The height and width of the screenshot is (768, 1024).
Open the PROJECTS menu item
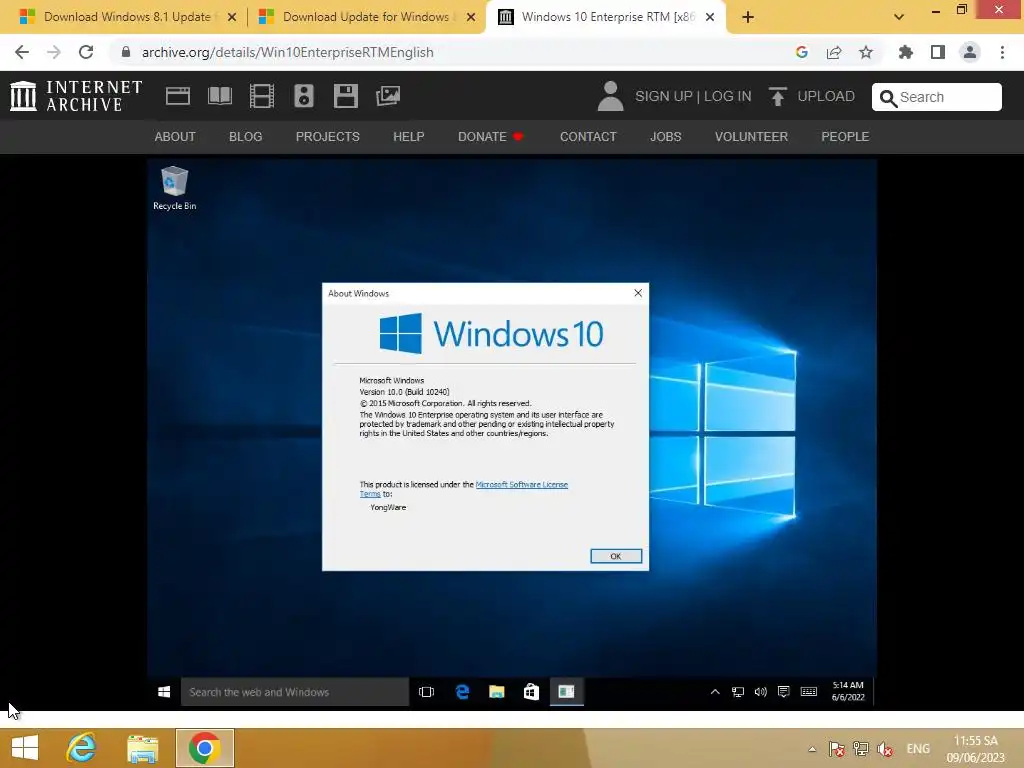(x=328, y=136)
